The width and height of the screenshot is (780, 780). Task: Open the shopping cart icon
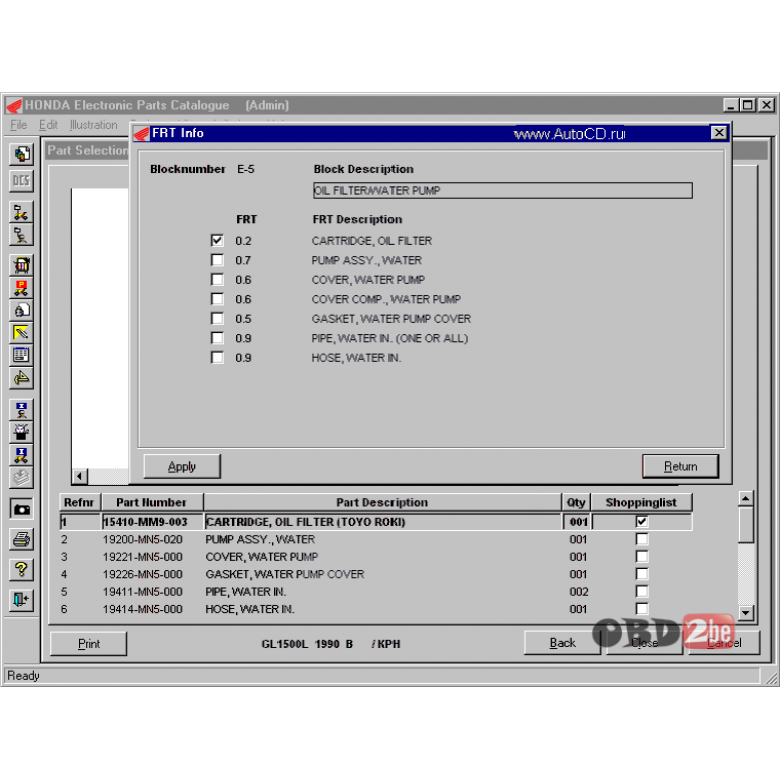tap(21, 265)
